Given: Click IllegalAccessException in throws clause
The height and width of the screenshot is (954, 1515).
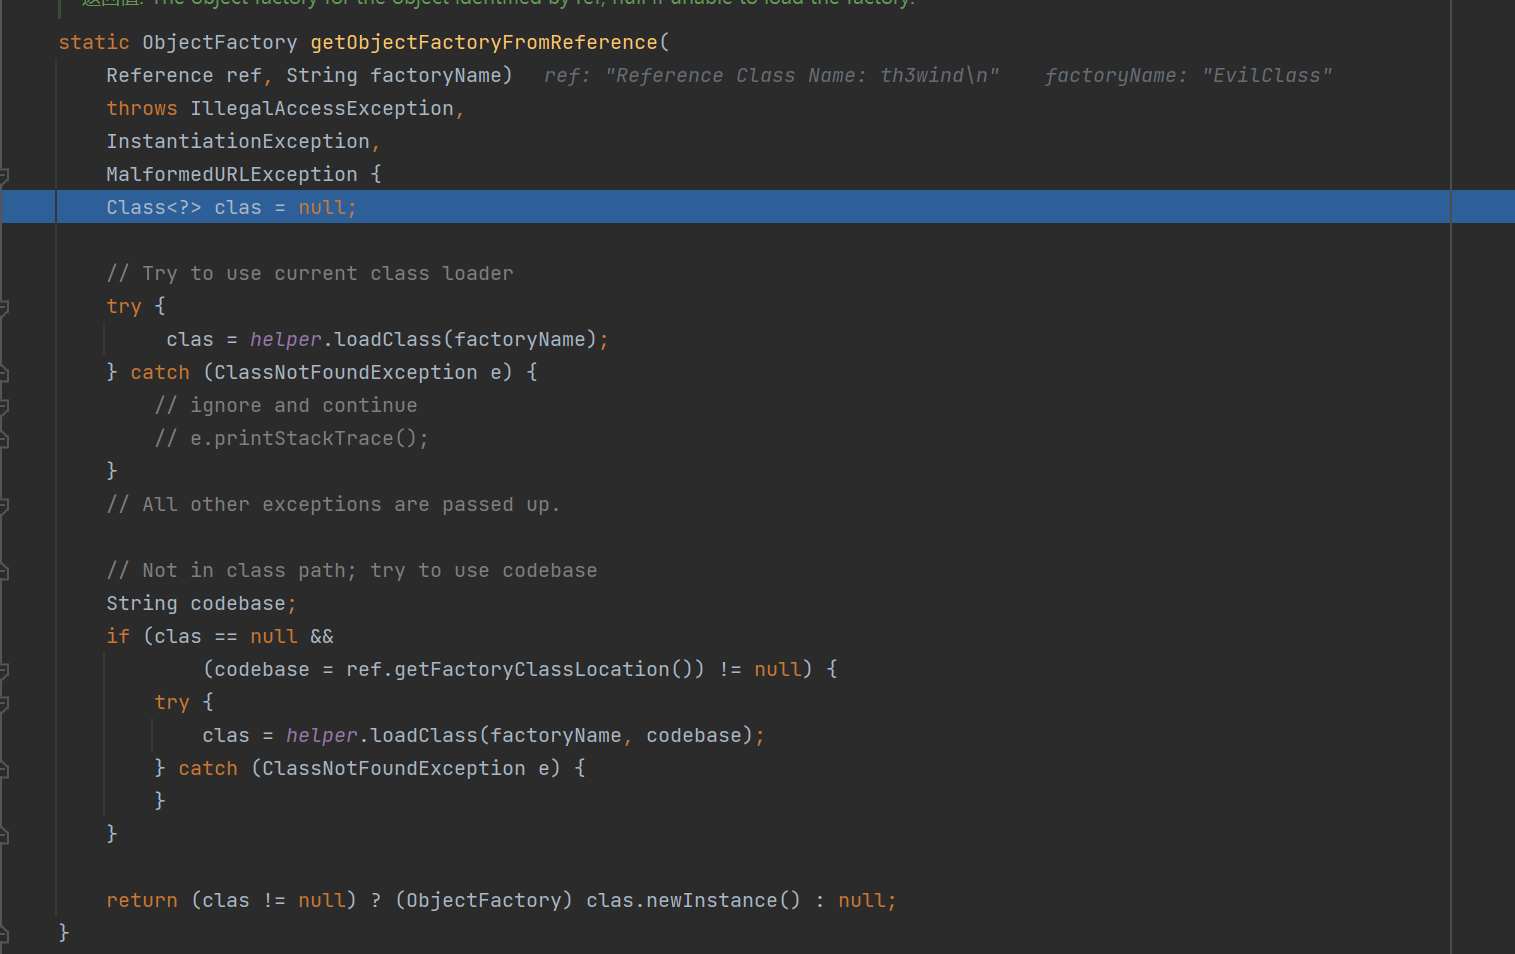Looking at the screenshot, I should pos(322,108).
